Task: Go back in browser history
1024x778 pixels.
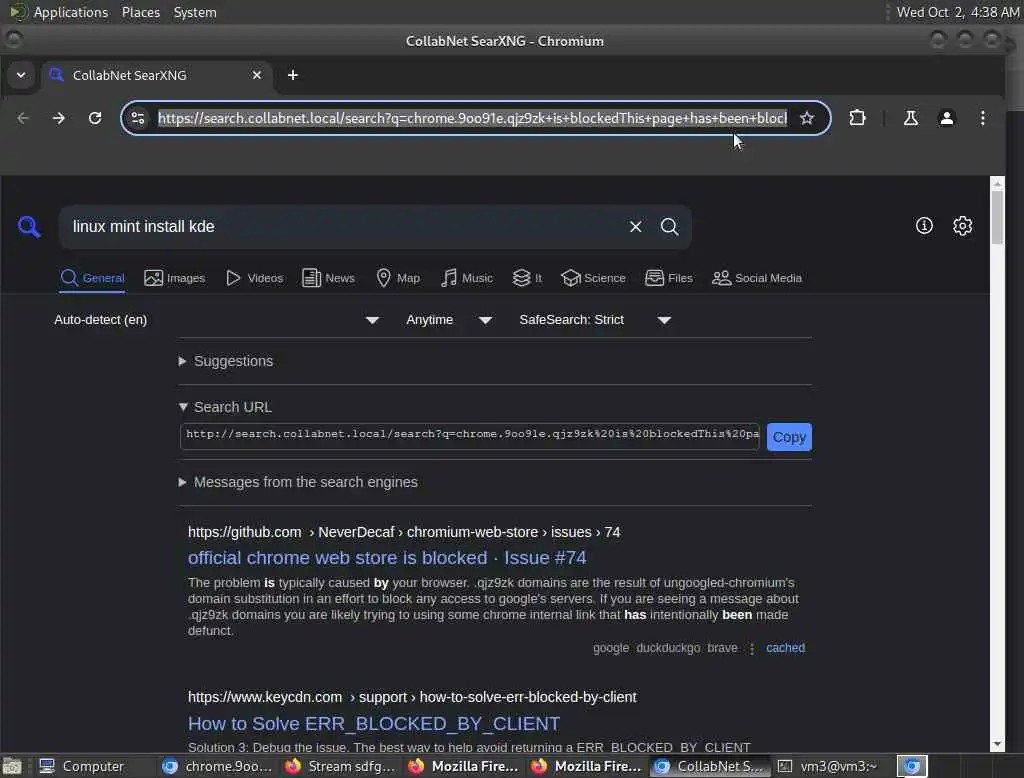Action: point(23,118)
